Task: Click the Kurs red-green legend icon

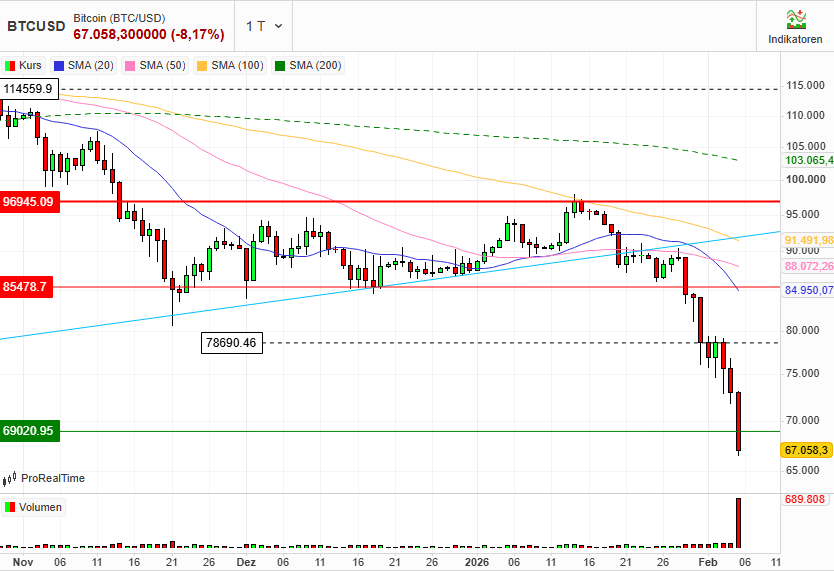Action: [x=11, y=65]
